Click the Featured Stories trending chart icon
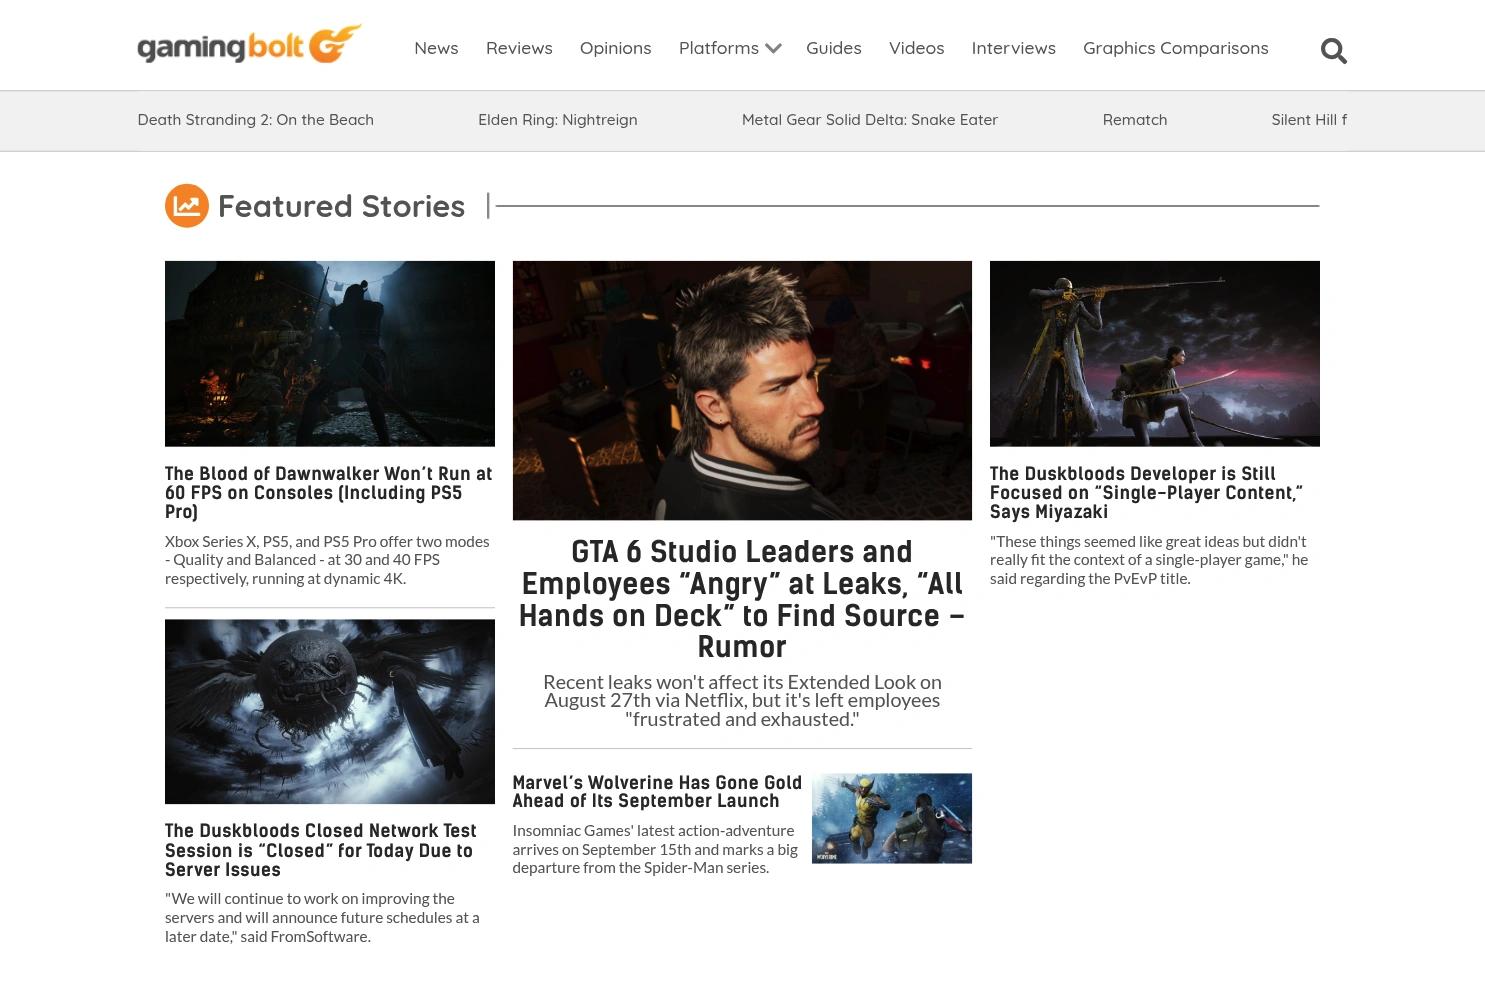1485x990 pixels. click(187, 206)
